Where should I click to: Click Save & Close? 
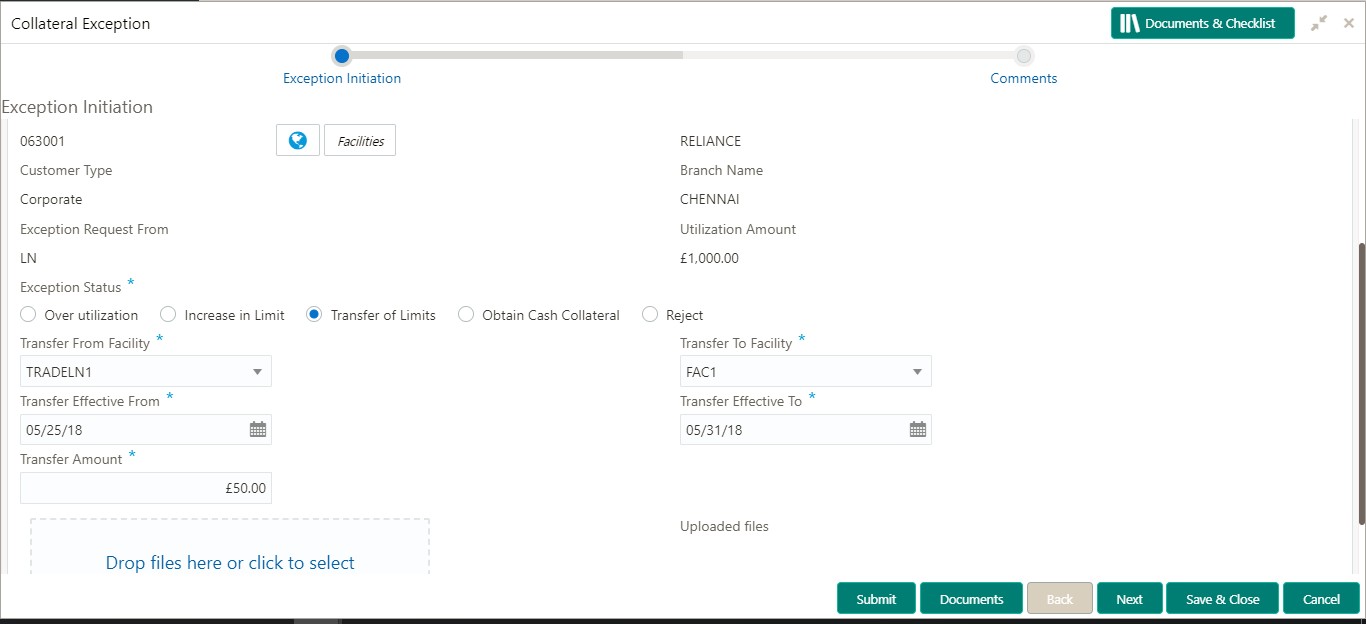click(x=1222, y=598)
